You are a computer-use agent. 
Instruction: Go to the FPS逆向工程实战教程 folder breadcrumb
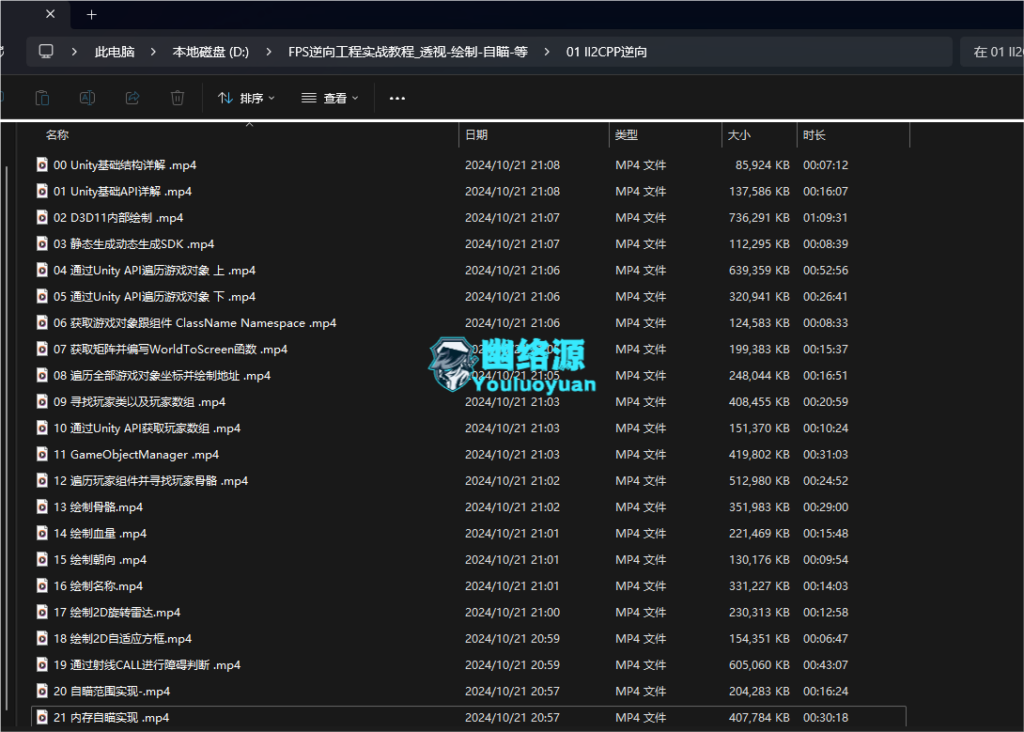408,52
